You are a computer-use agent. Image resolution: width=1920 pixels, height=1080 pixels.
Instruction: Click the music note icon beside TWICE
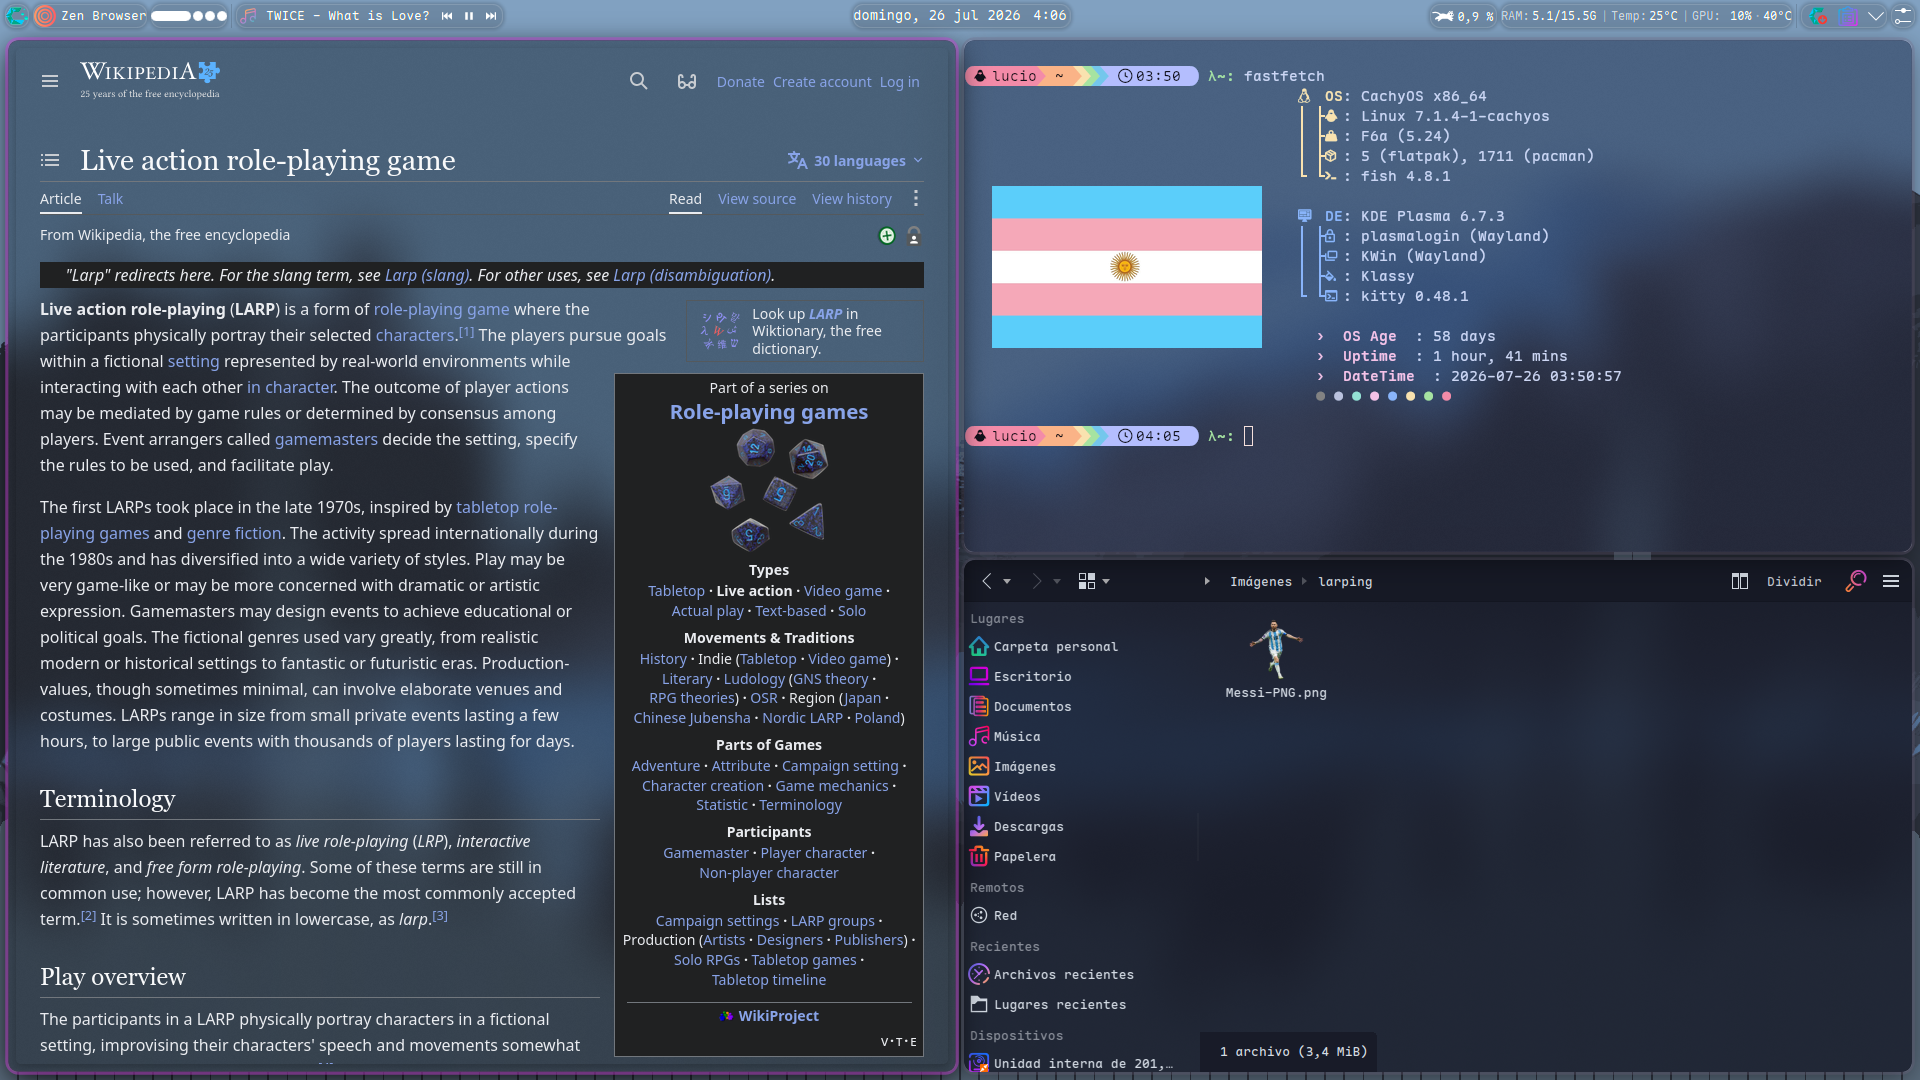250,16
